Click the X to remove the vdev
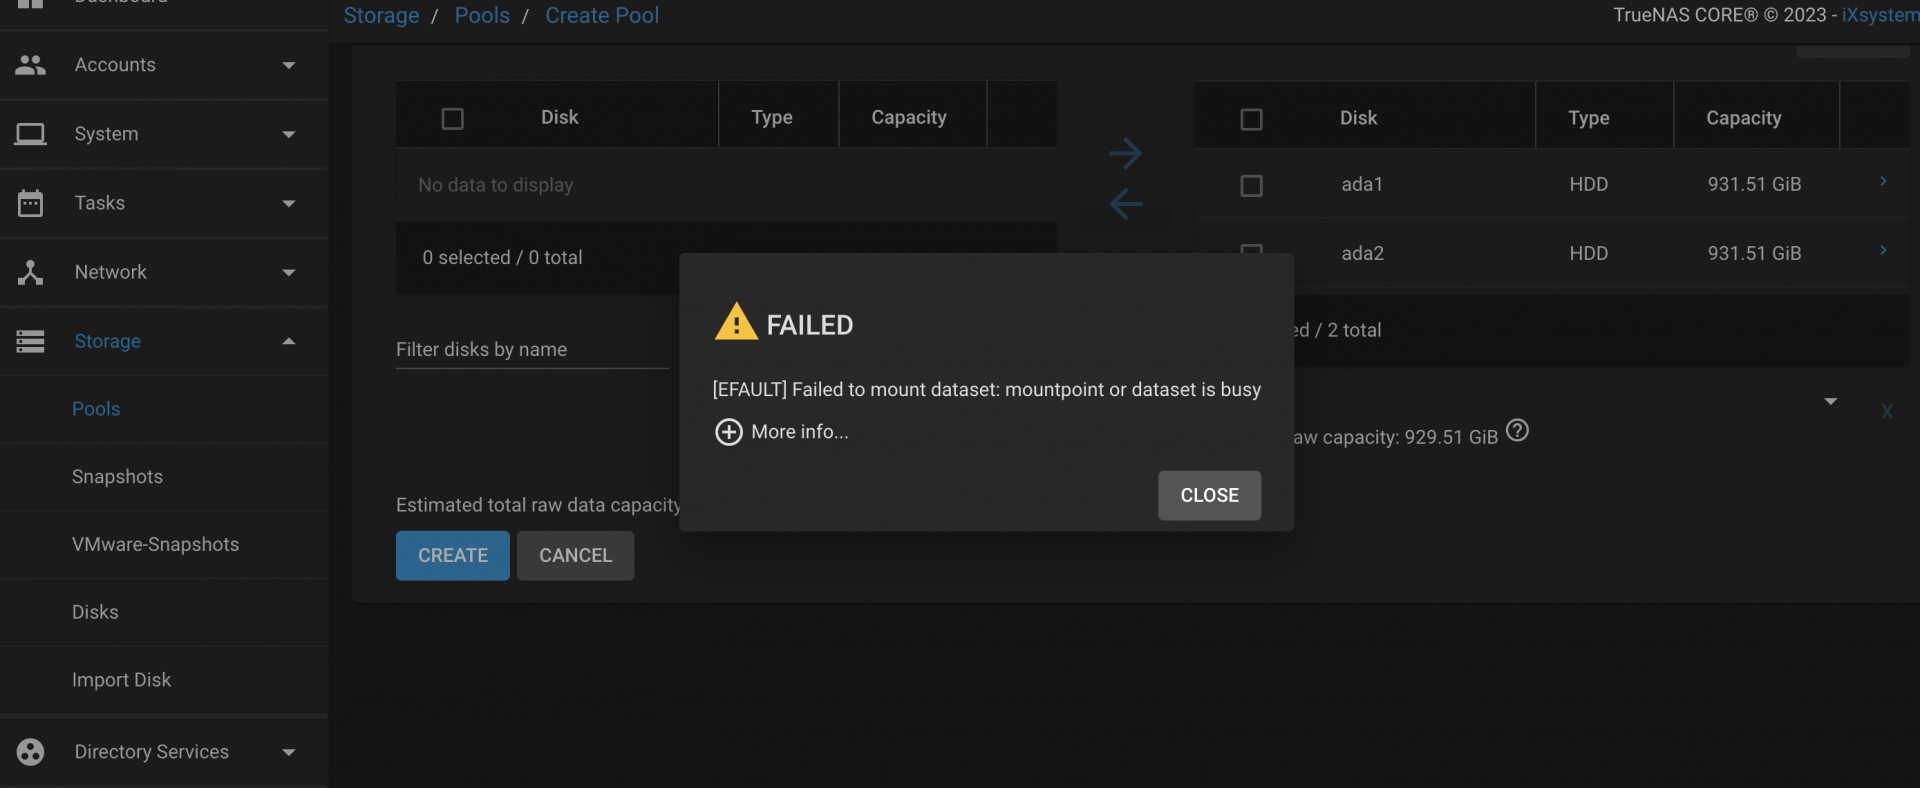This screenshot has width=1920, height=788. (x=1887, y=411)
